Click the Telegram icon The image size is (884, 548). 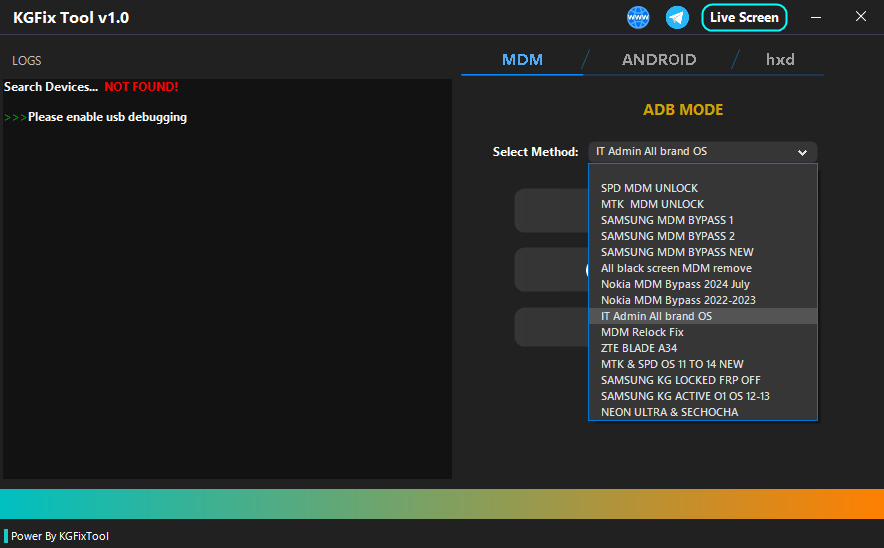click(x=678, y=17)
